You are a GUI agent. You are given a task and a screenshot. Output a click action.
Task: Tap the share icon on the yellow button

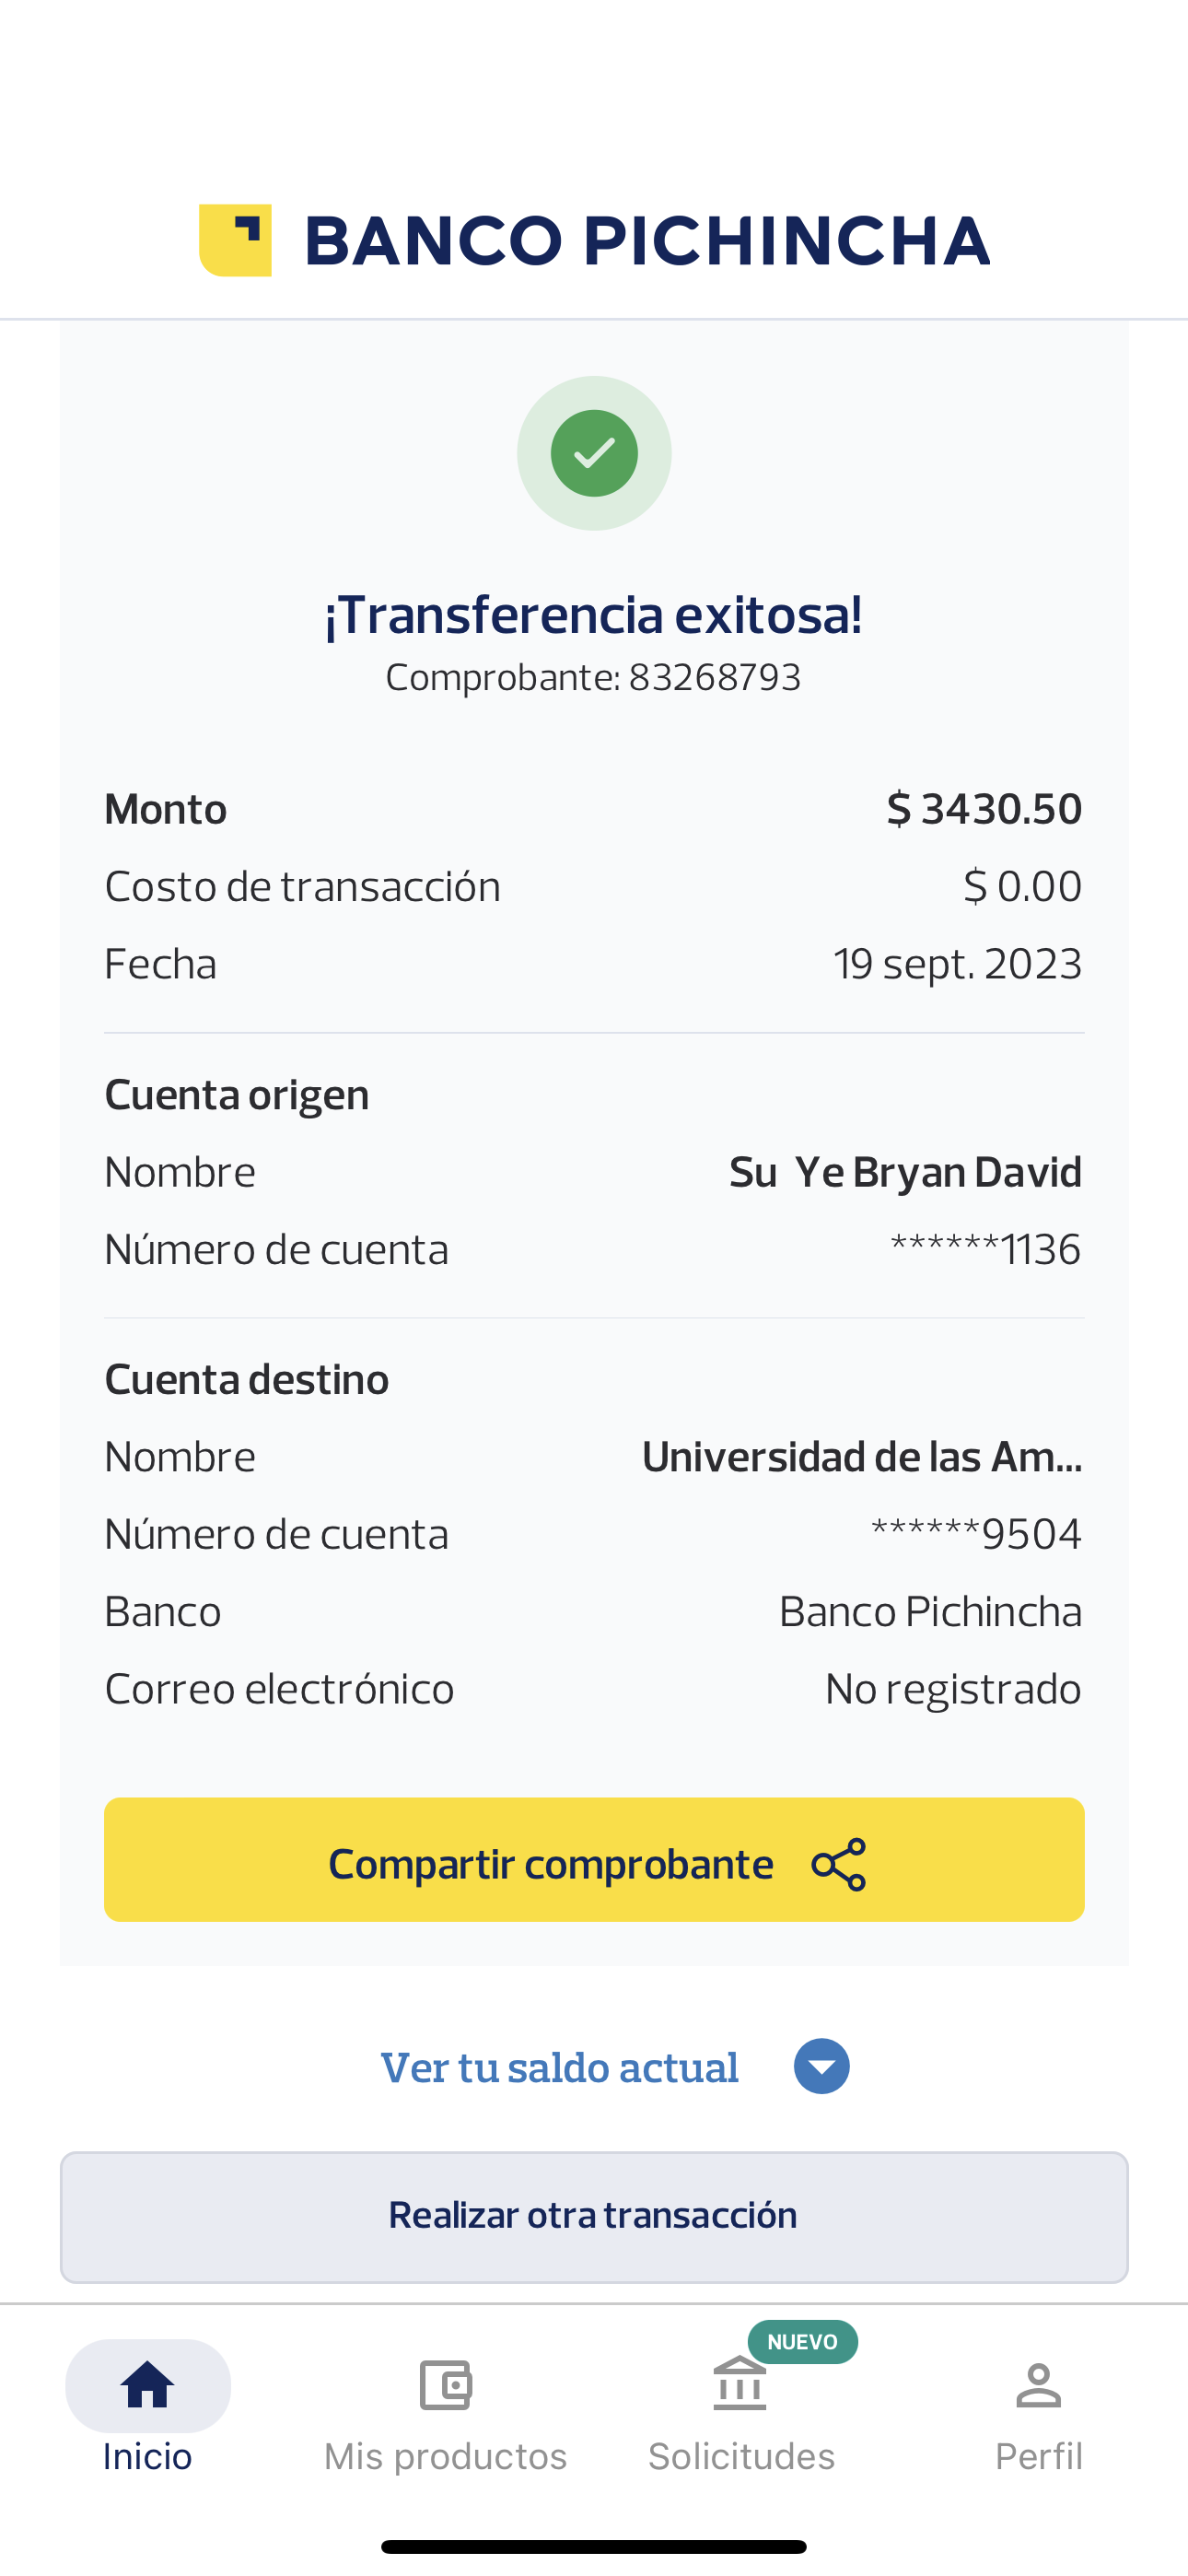point(838,1864)
